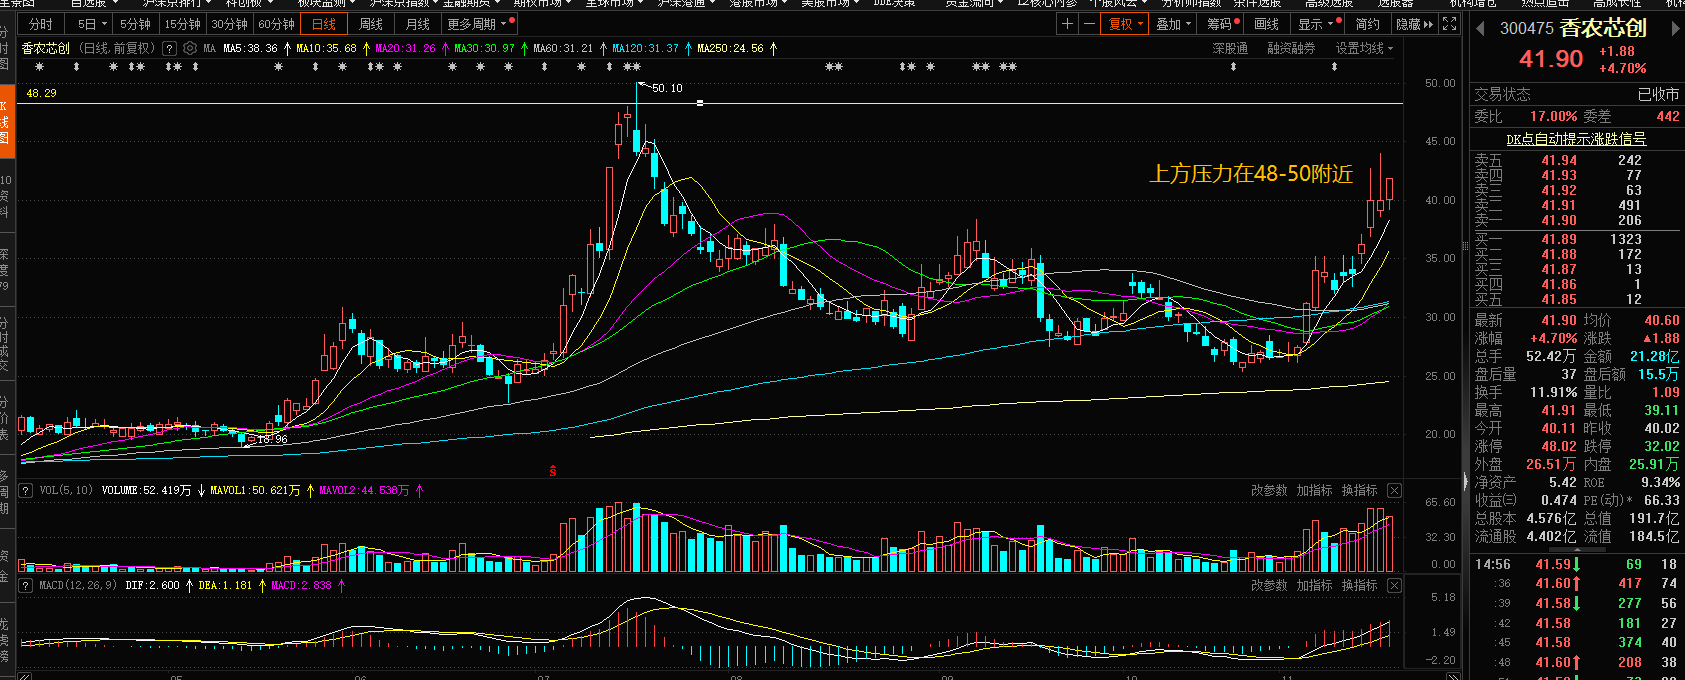
Task: Select the 月线 monthly chart tab
Action: pyautogui.click(x=418, y=24)
